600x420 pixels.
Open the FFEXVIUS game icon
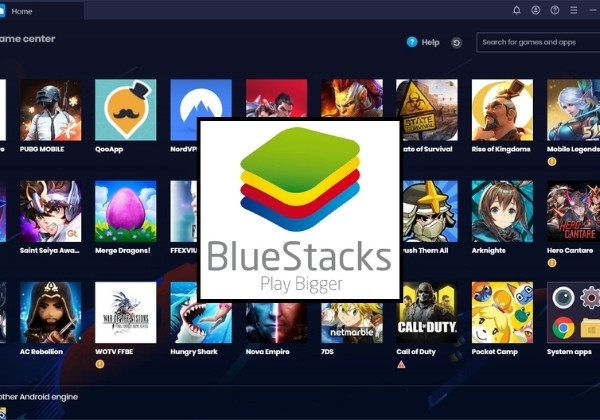click(184, 211)
